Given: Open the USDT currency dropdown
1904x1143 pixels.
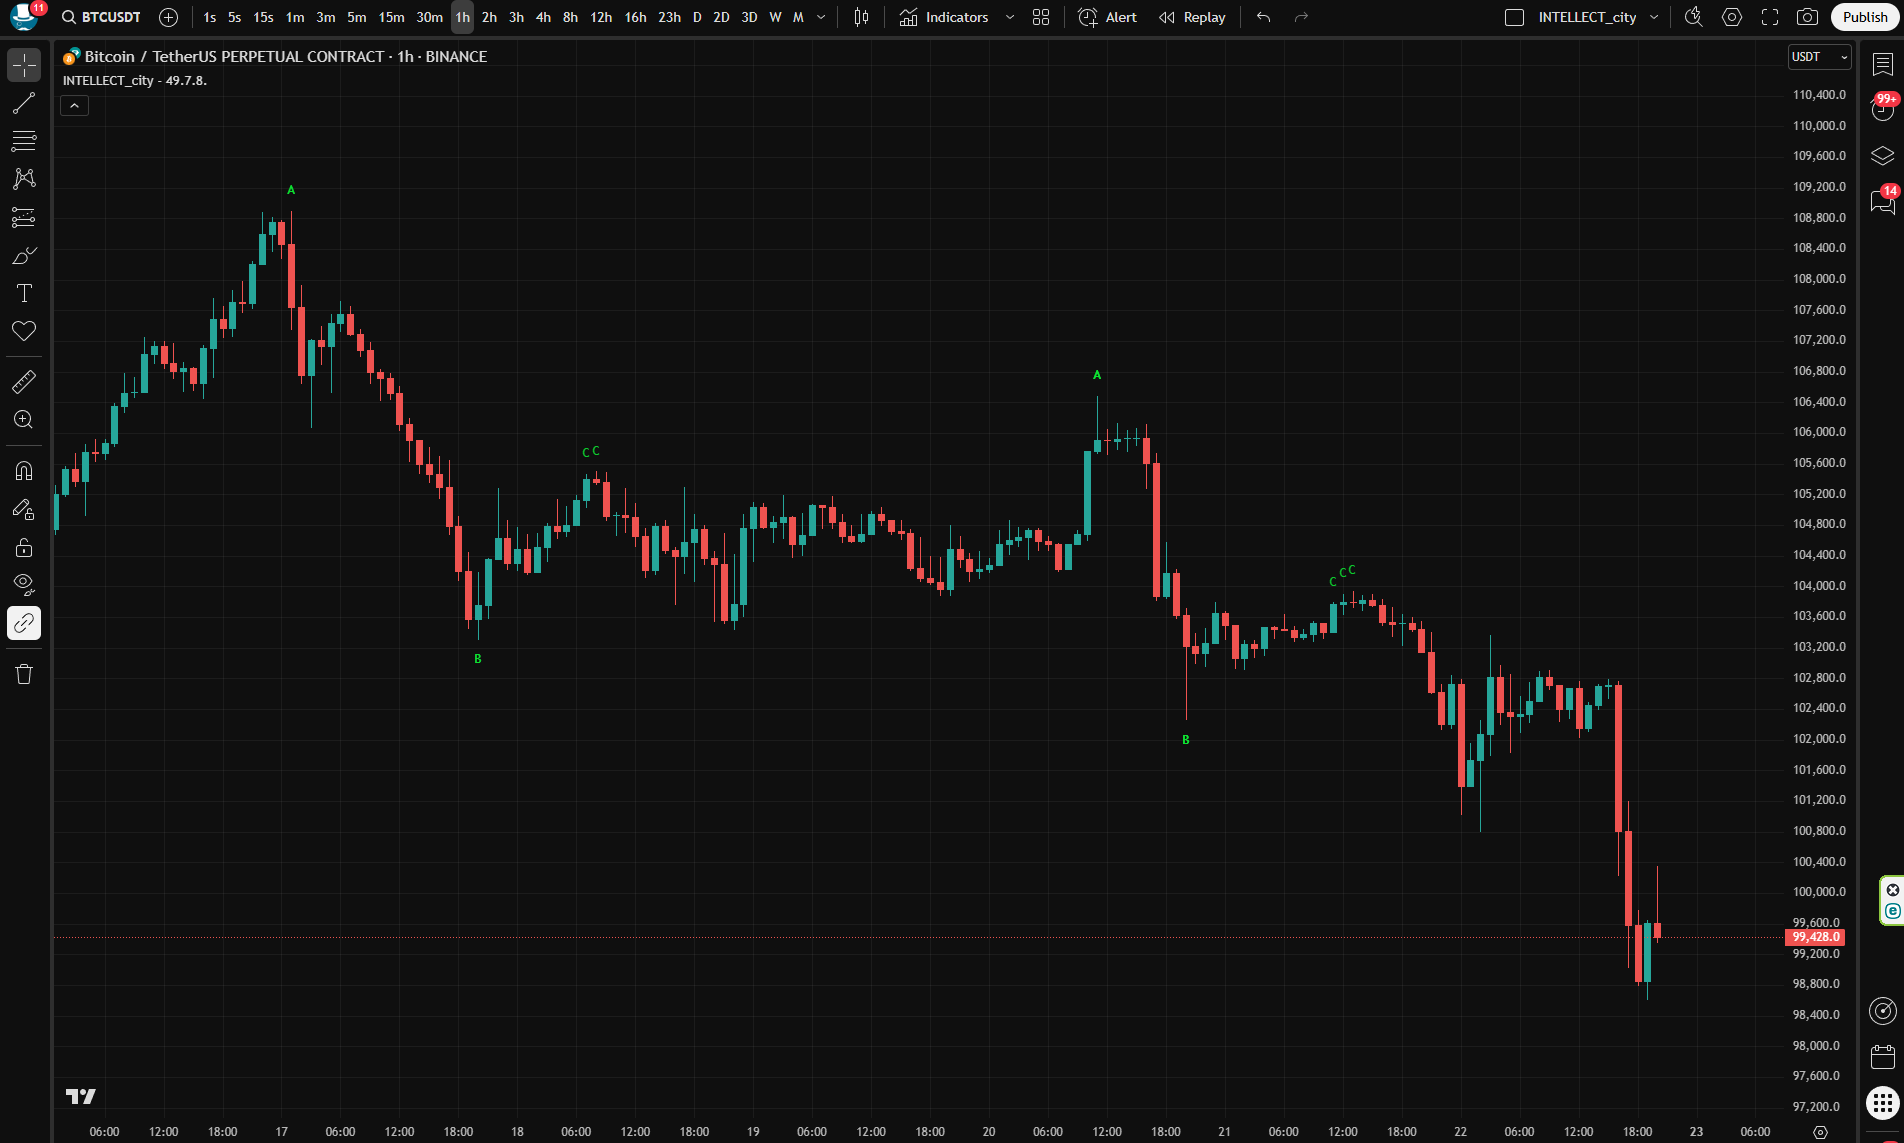Looking at the screenshot, I should 1819,57.
